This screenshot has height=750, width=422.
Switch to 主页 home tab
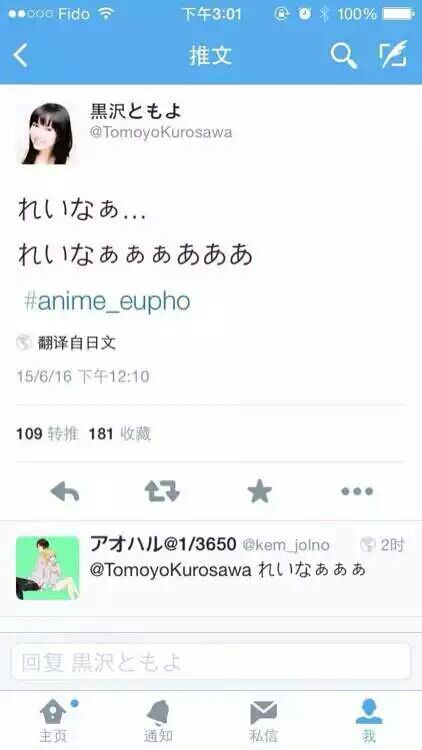tap(54, 720)
